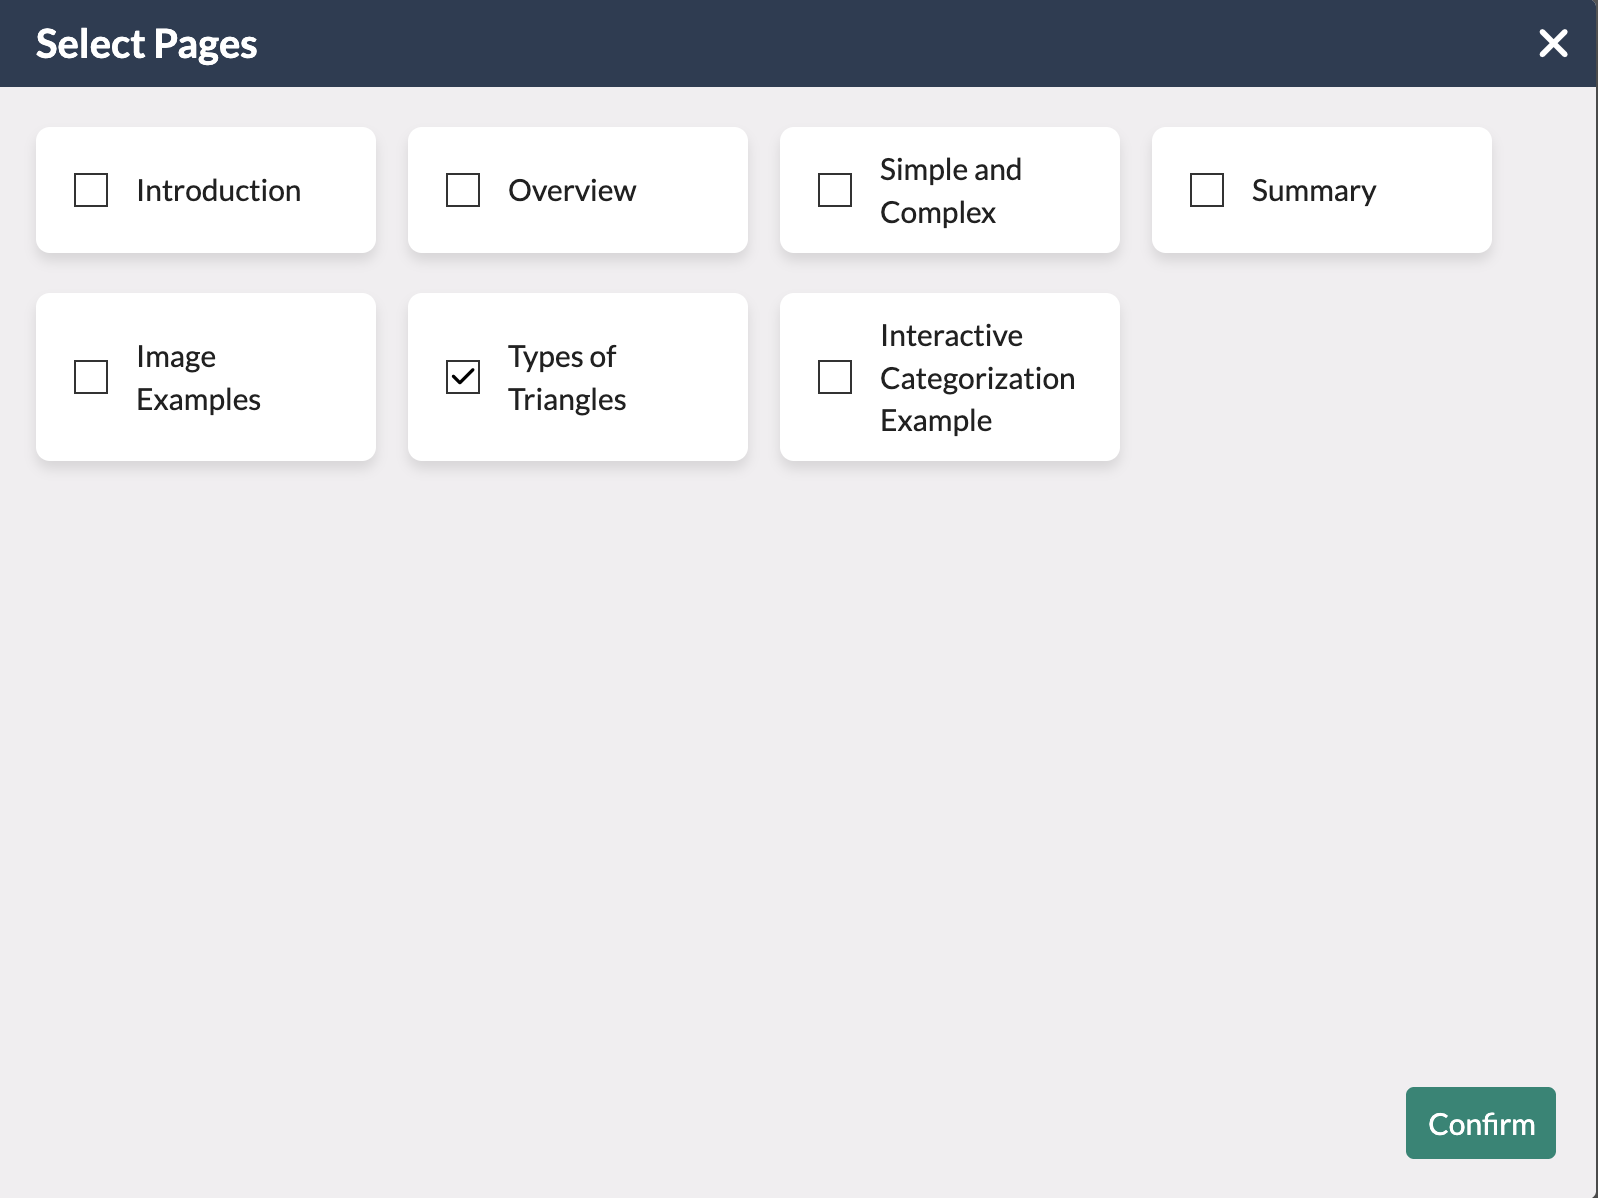
Task: Check the Introduction checkbox
Action: click(90, 189)
